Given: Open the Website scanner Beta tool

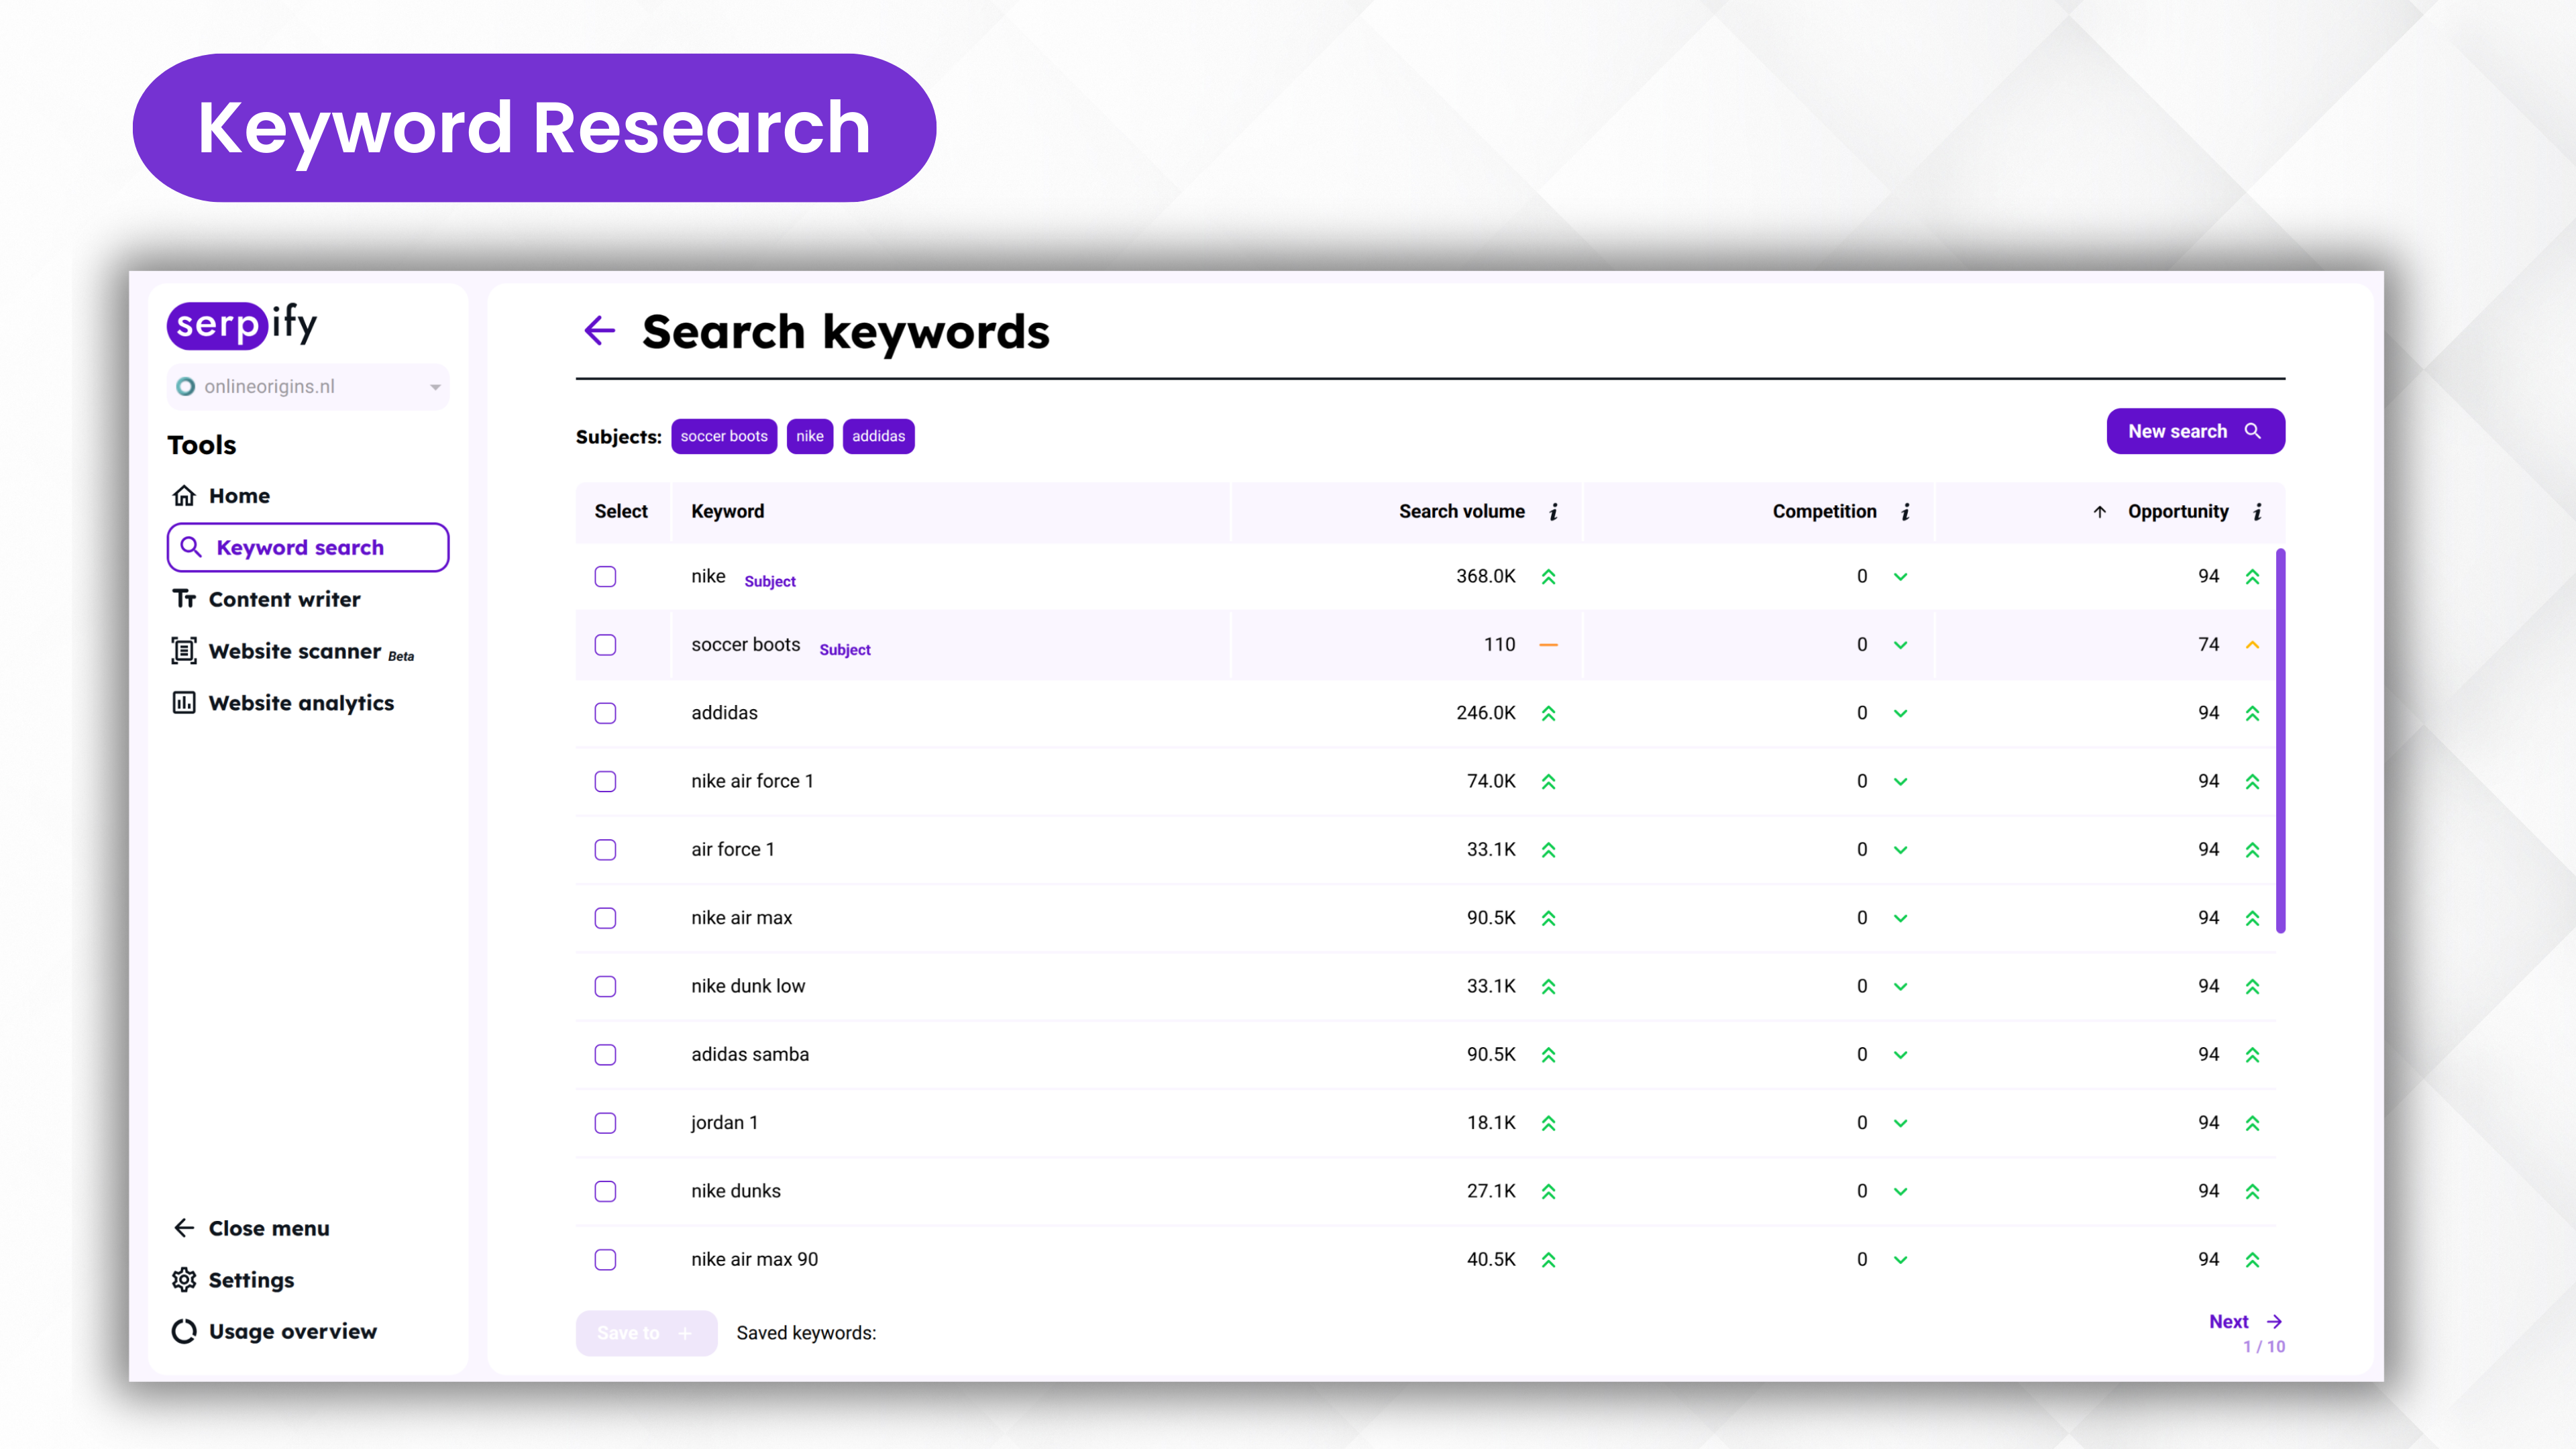Looking at the screenshot, I should pyautogui.click(x=293, y=651).
